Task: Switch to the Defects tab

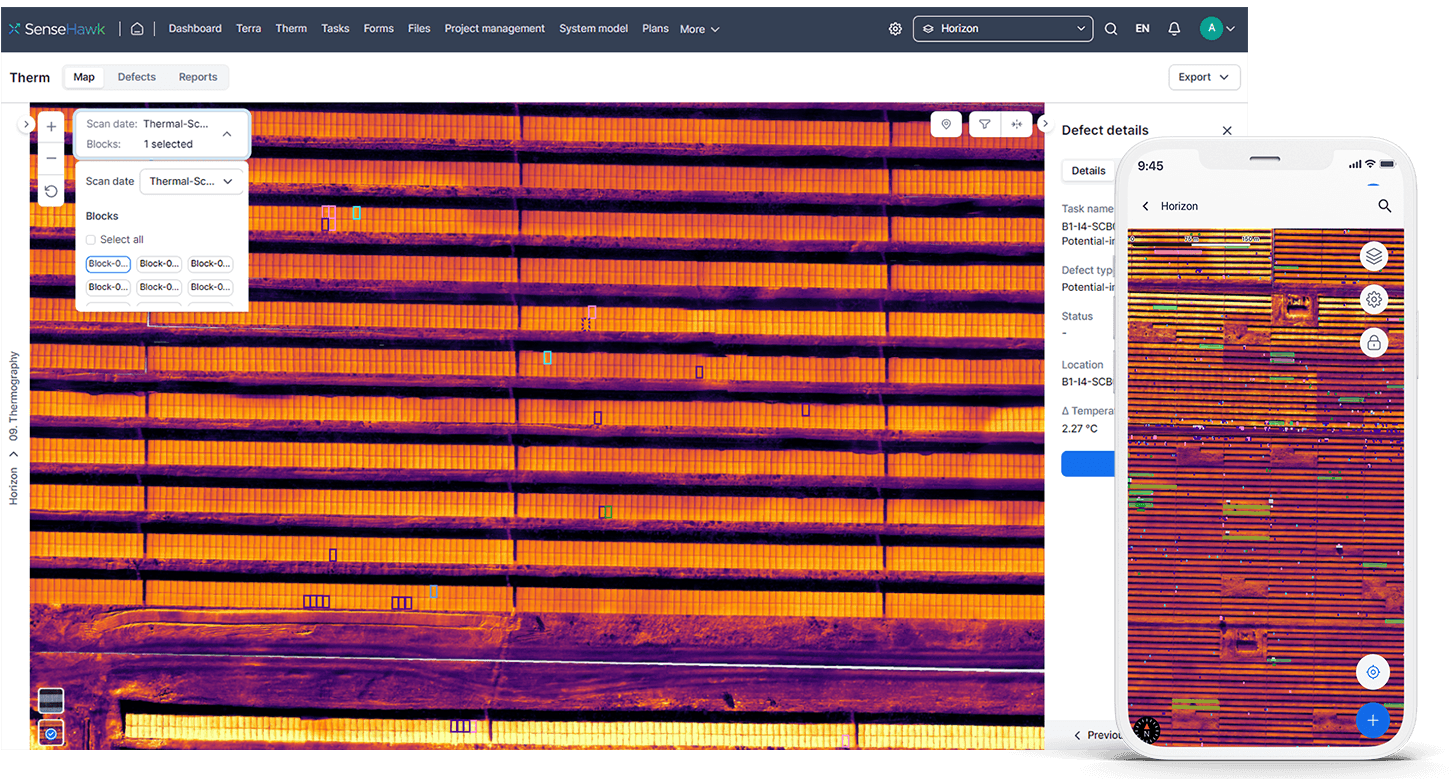Action: coord(137,77)
